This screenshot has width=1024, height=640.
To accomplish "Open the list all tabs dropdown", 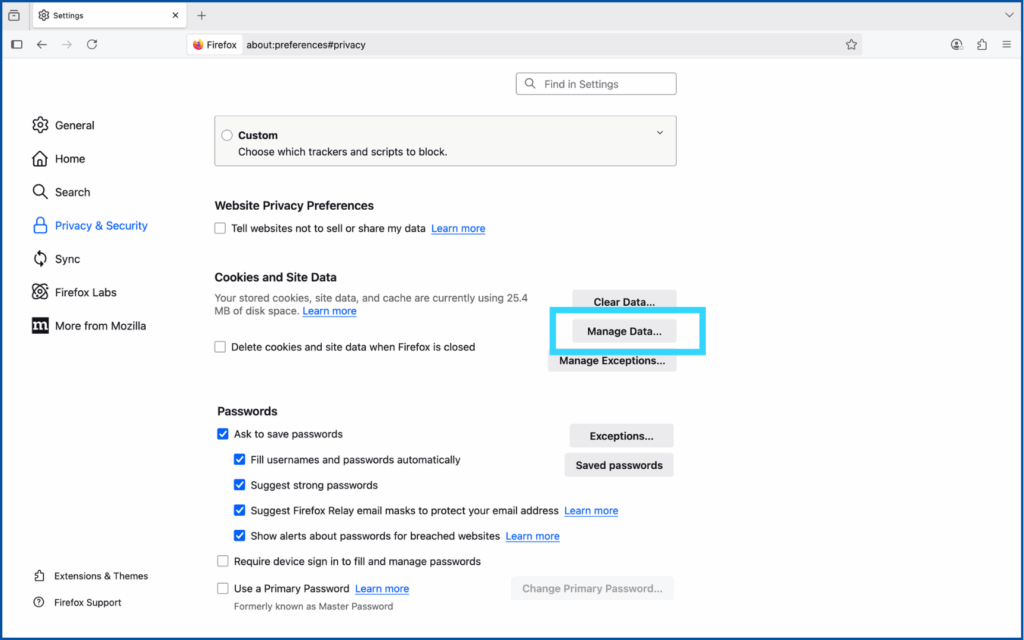I will tap(1008, 16).
